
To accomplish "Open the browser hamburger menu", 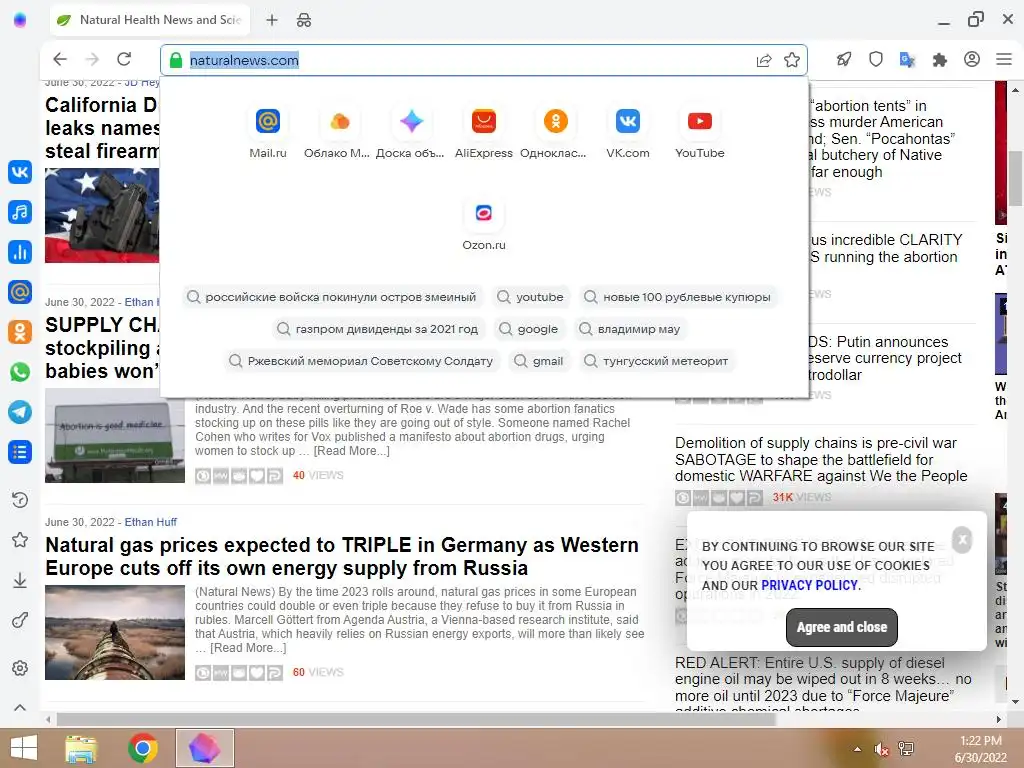I will coord(1004,59).
